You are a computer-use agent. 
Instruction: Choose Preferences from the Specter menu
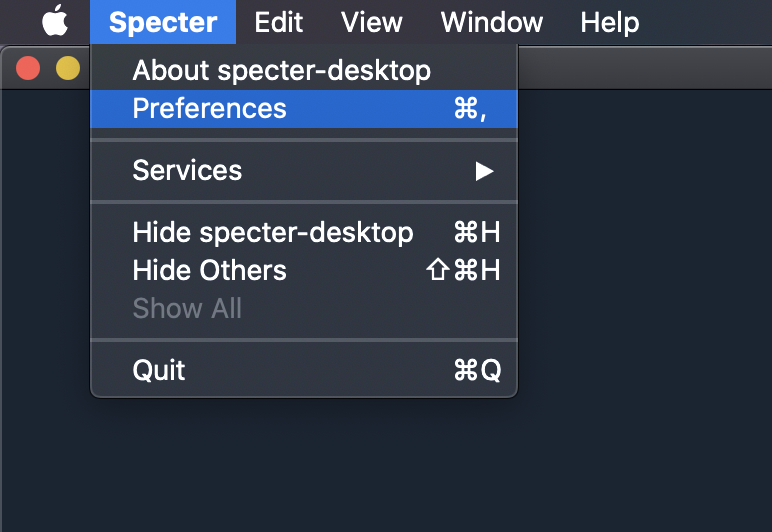click(x=209, y=108)
